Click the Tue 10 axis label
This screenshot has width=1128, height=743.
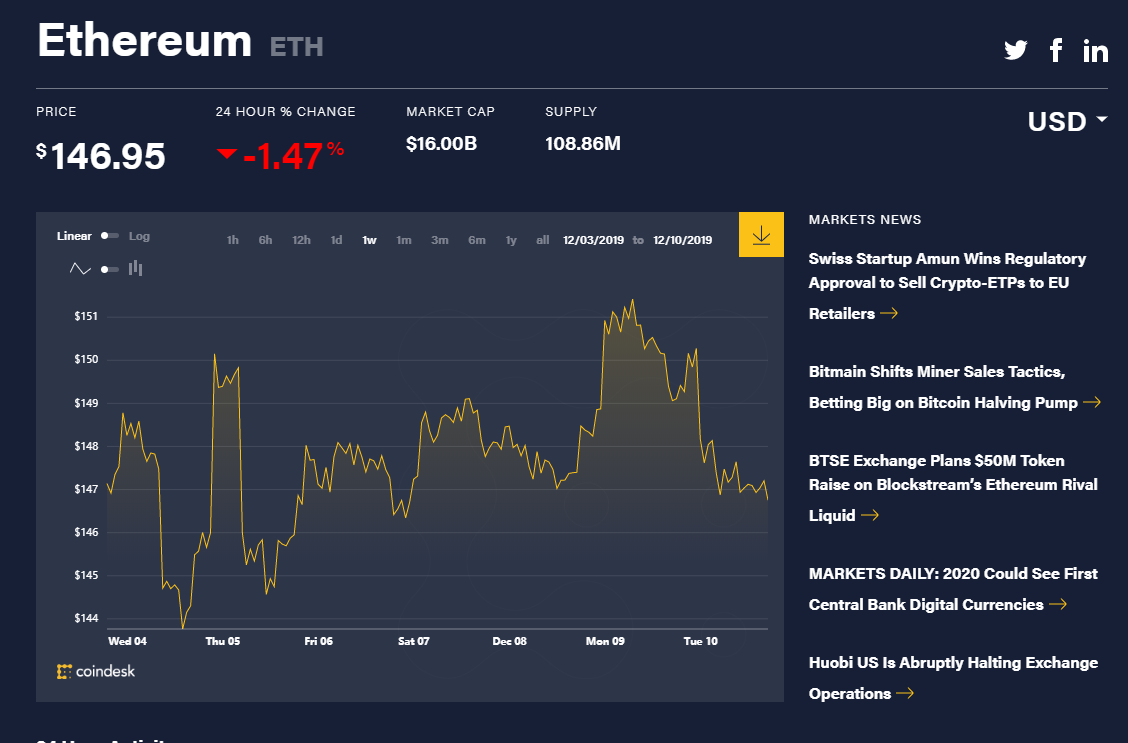(x=700, y=641)
